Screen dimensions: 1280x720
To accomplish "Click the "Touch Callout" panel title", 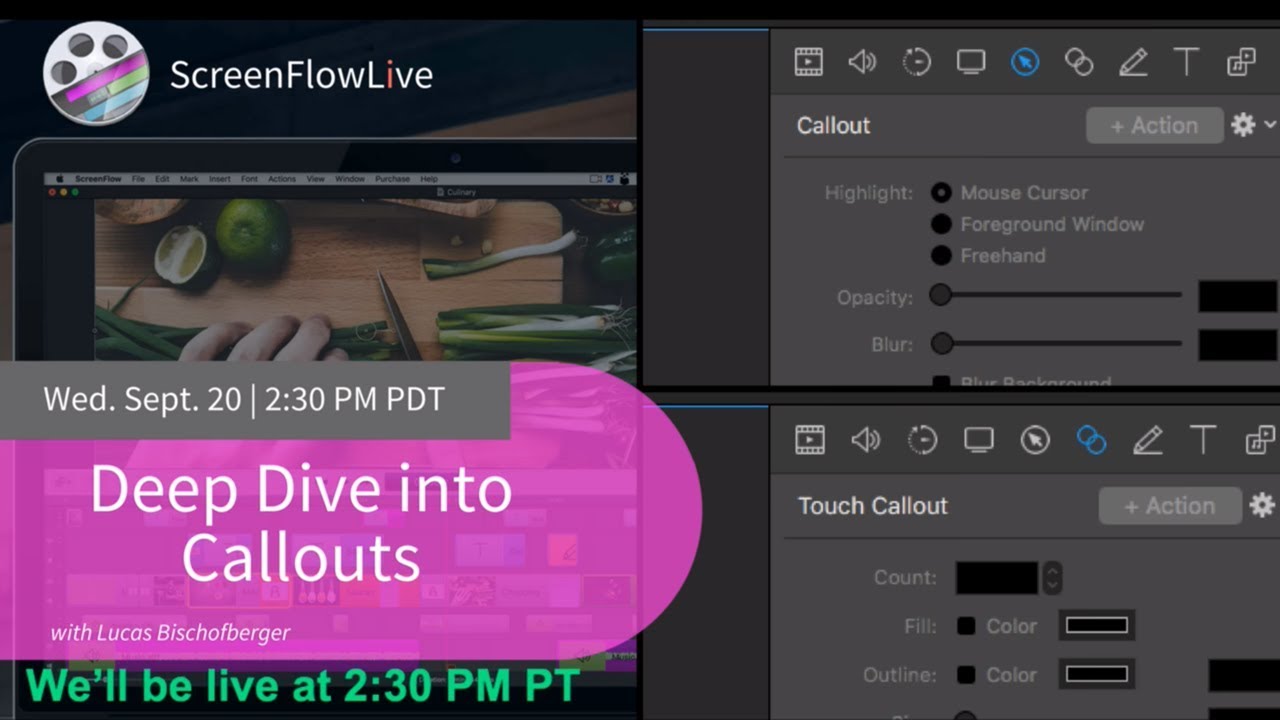I will coord(873,506).
